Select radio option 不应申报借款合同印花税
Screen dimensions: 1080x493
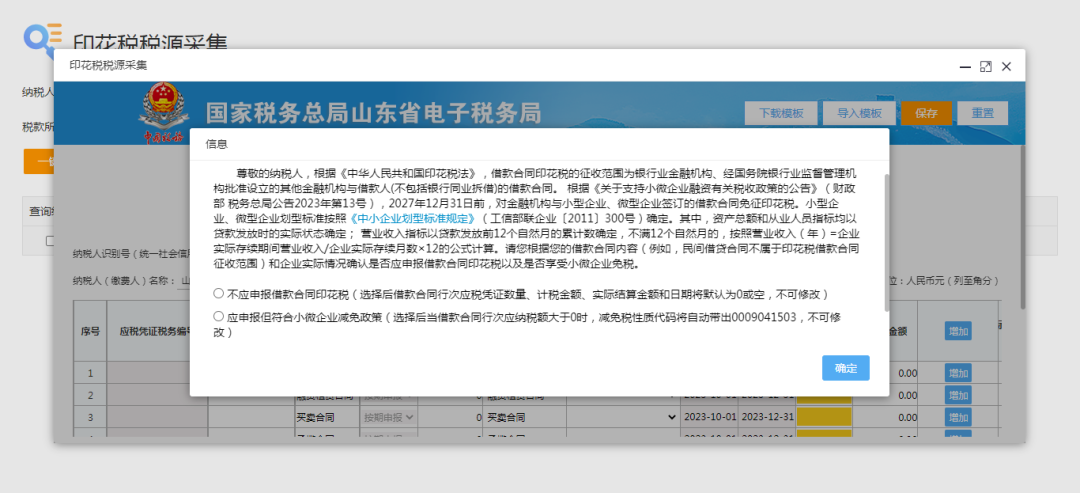click(x=218, y=293)
